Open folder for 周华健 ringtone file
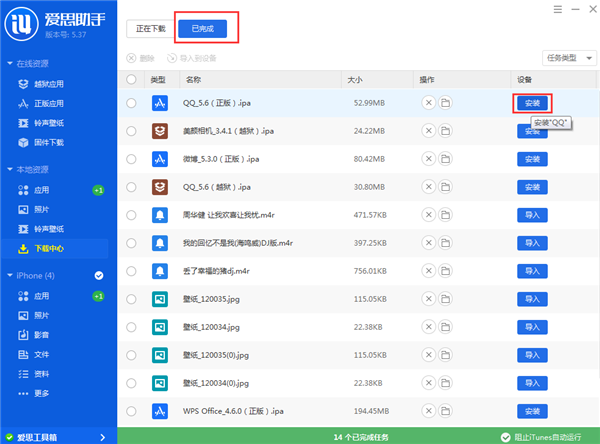 (445, 215)
